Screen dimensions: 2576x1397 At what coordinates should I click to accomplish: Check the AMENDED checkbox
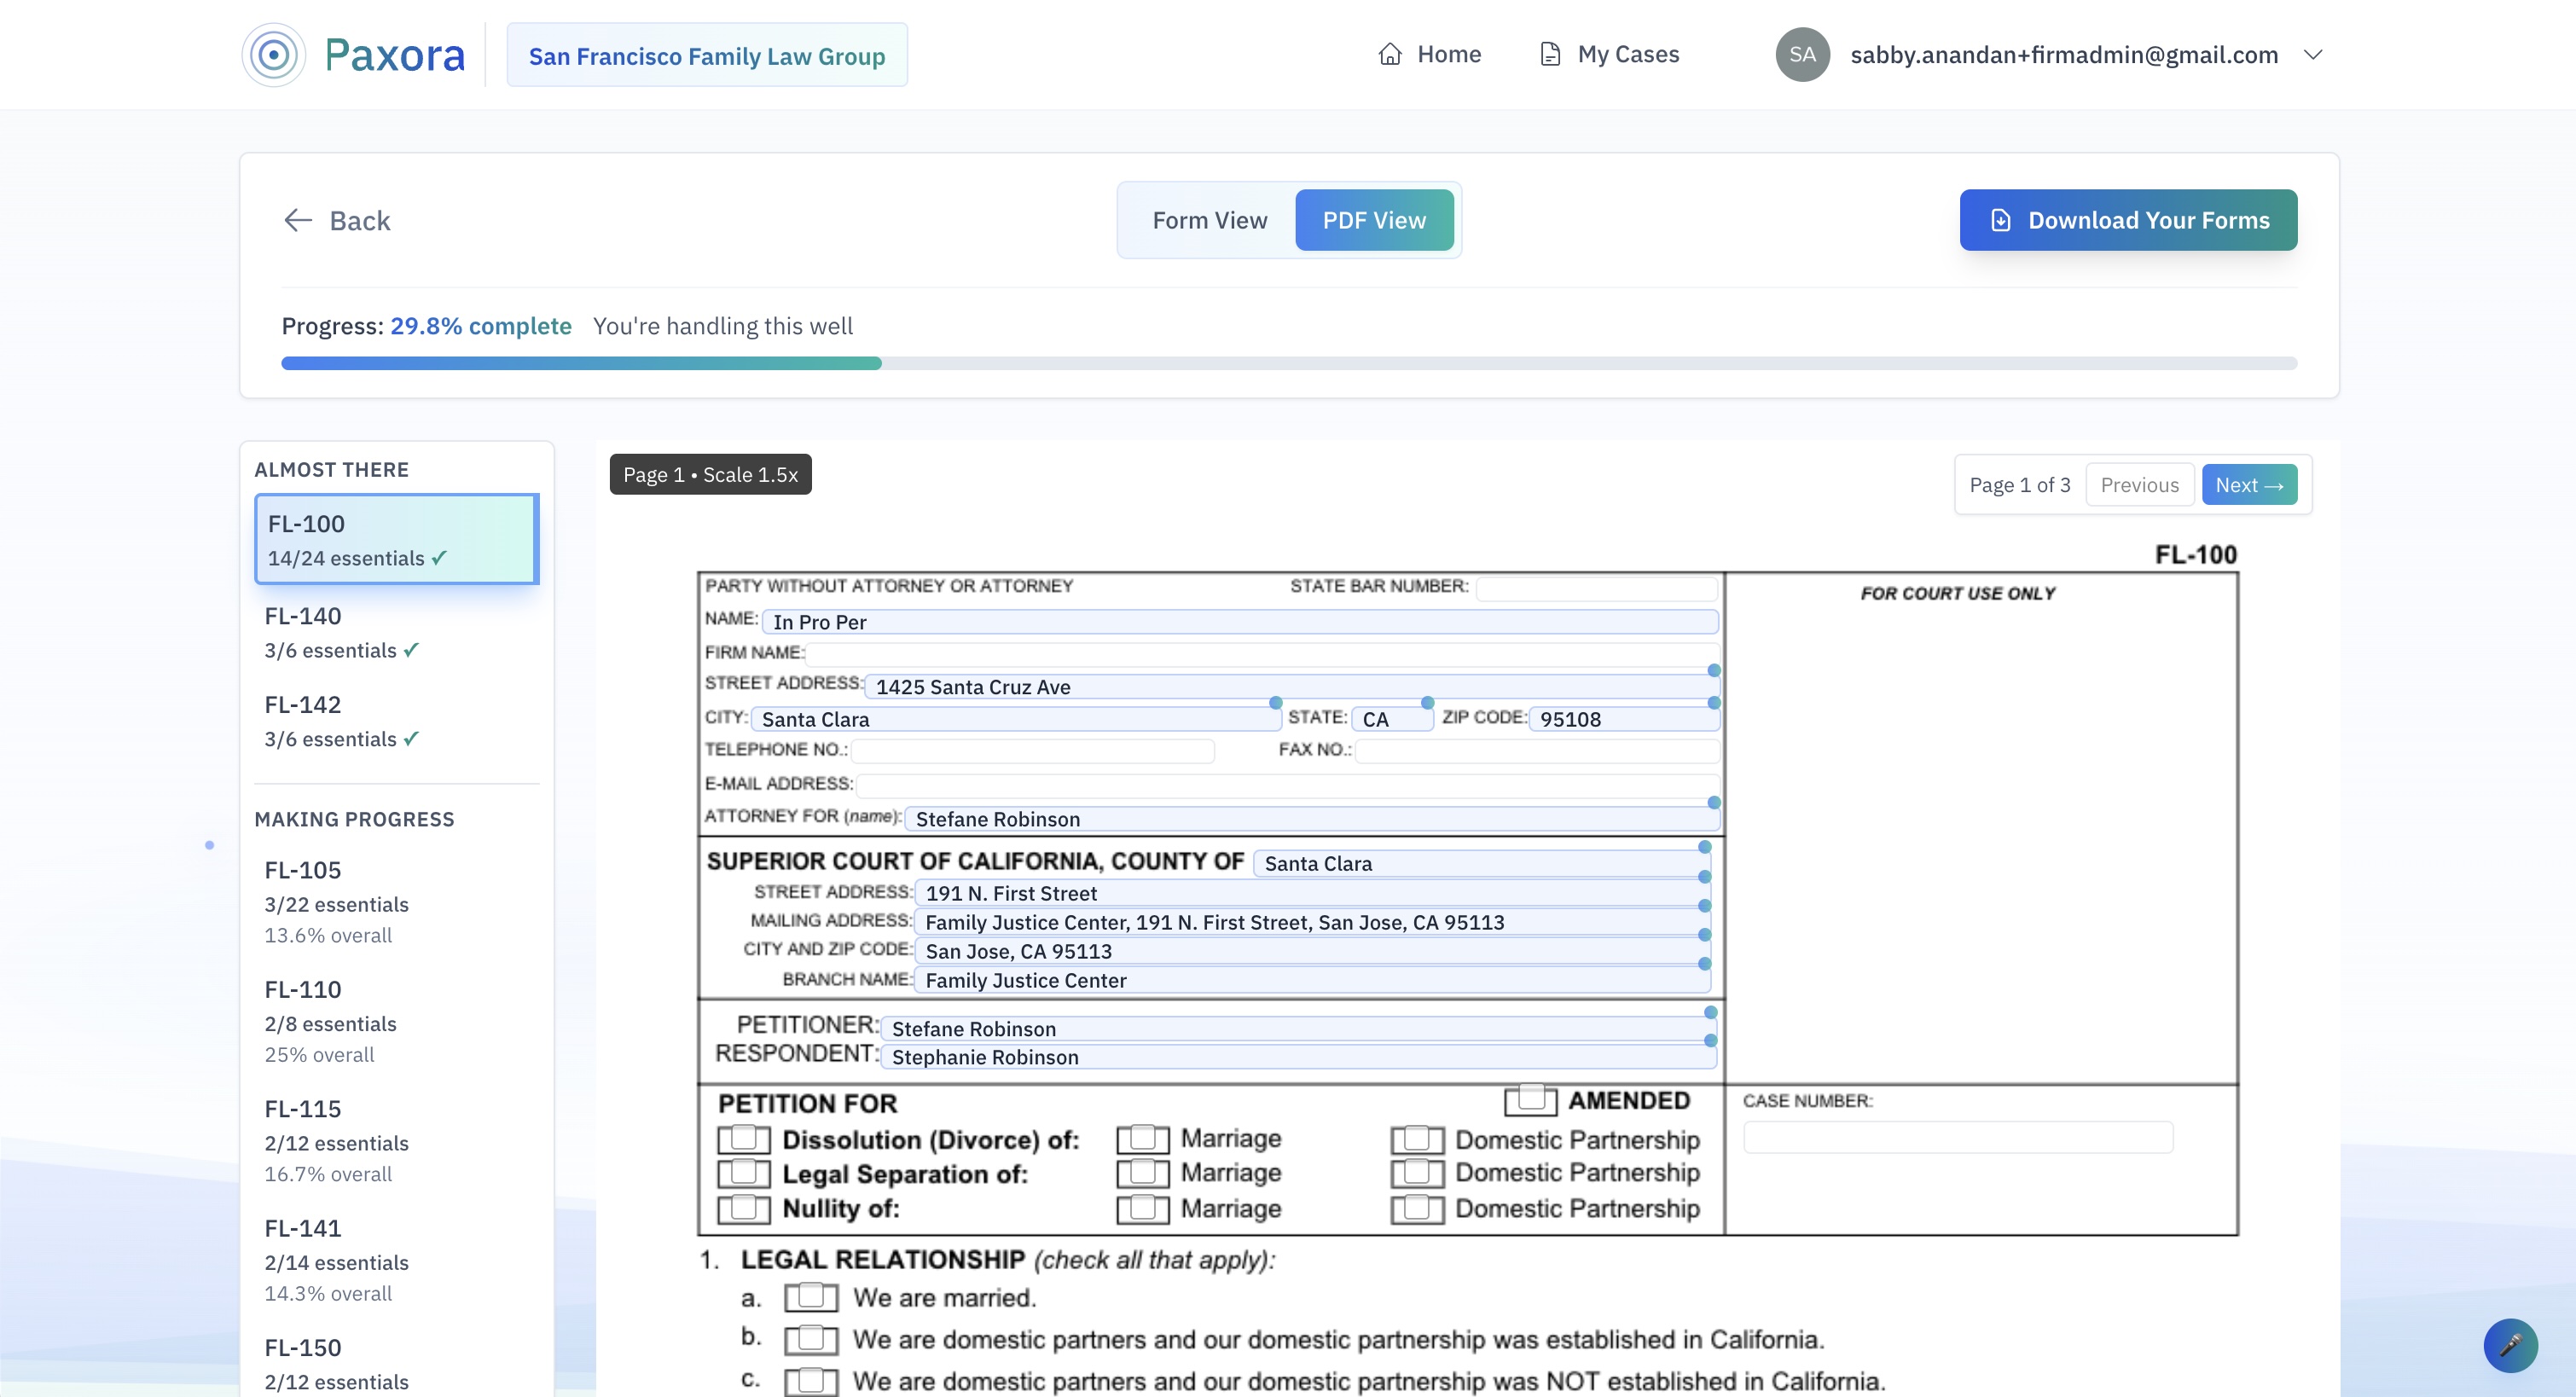[x=1530, y=1099]
